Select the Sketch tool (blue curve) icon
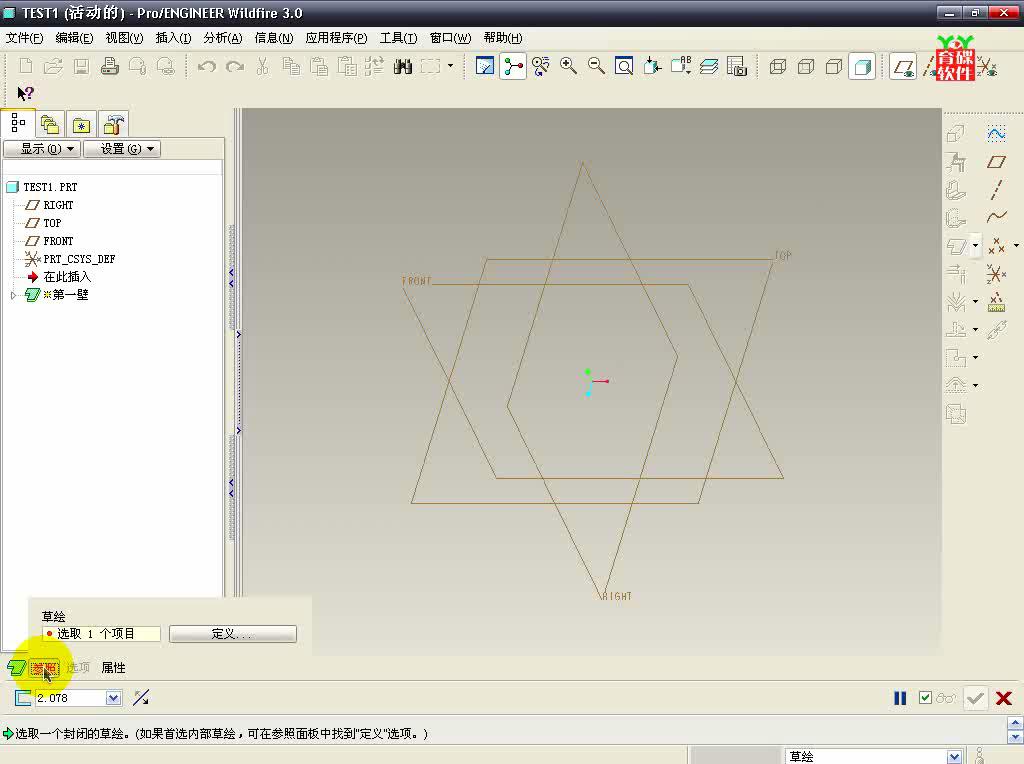1024x764 pixels. click(x=996, y=134)
